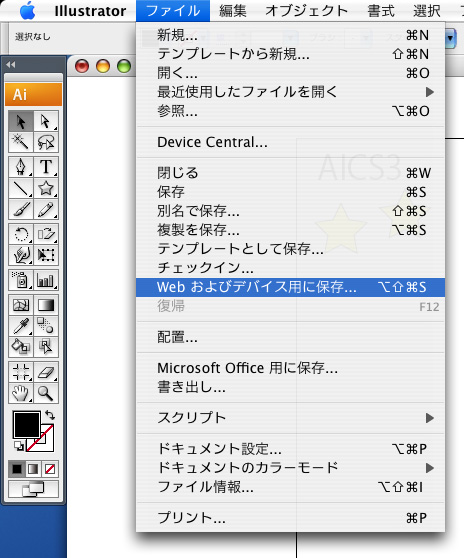Select the Eraser tool

[x=46, y=372]
